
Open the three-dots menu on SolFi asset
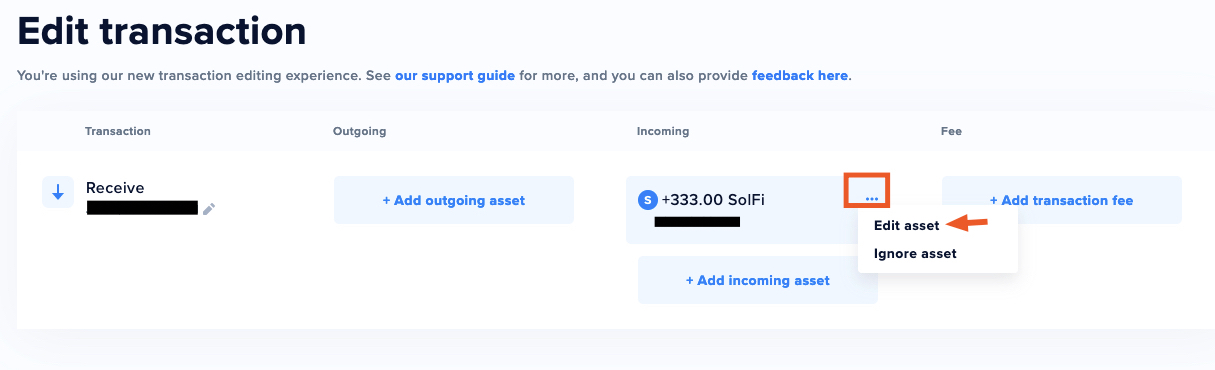pos(867,190)
